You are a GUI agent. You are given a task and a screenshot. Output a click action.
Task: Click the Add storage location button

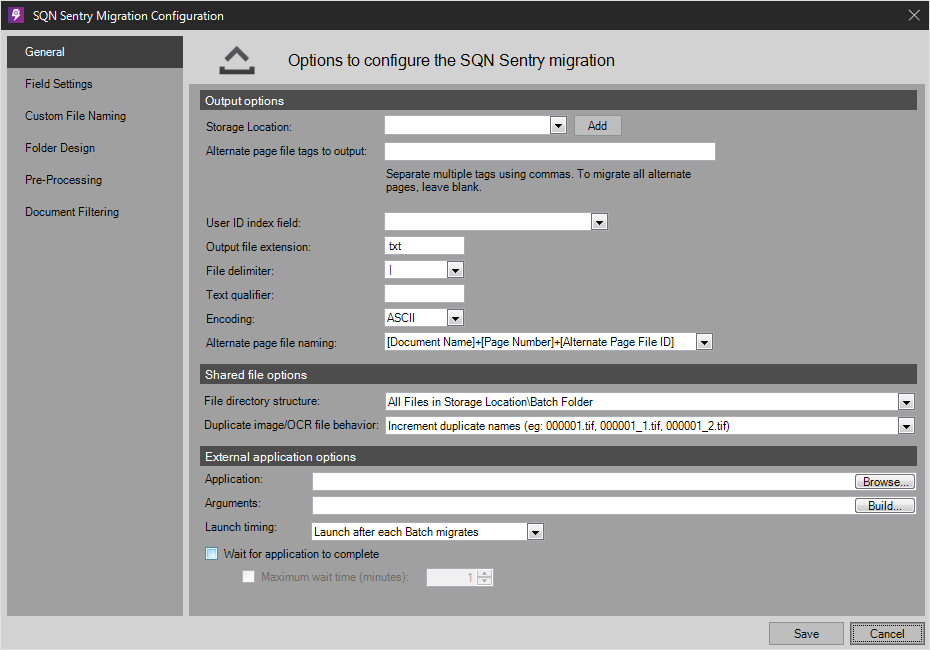597,126
